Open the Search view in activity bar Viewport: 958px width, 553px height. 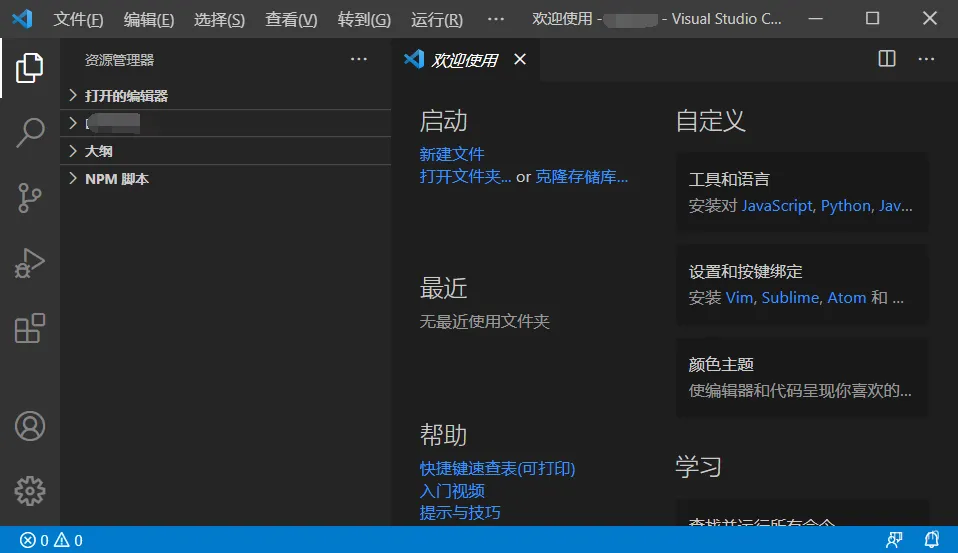click(29, 133)
